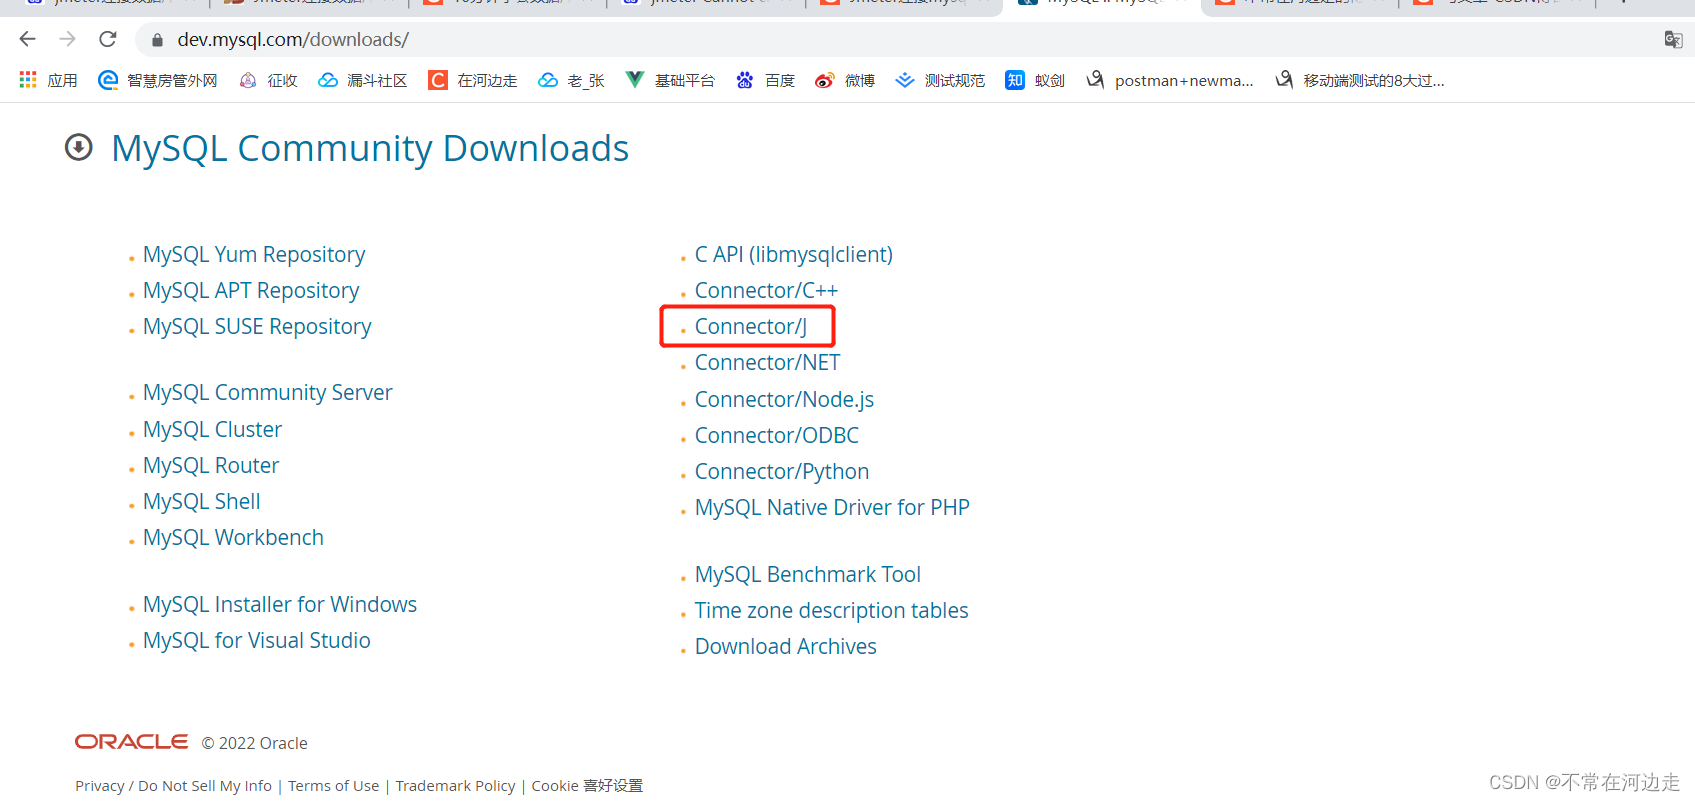Open the 征收 bookmark
The width and height of the screenshot is (1695, 801).
(x=268, y=80)
